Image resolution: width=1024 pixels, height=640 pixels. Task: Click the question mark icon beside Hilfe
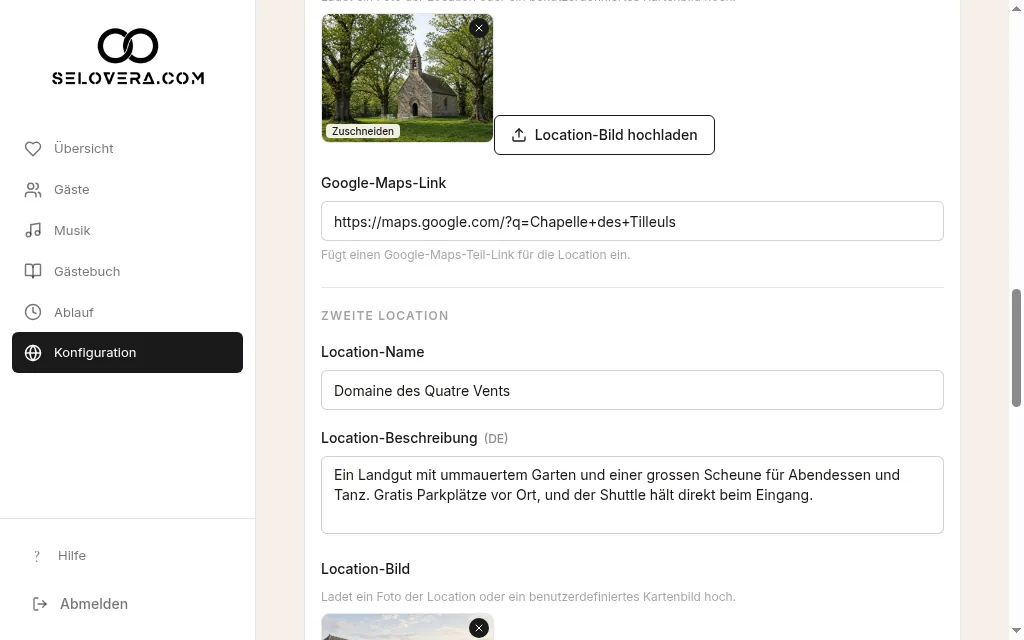(x=37, y=556)
